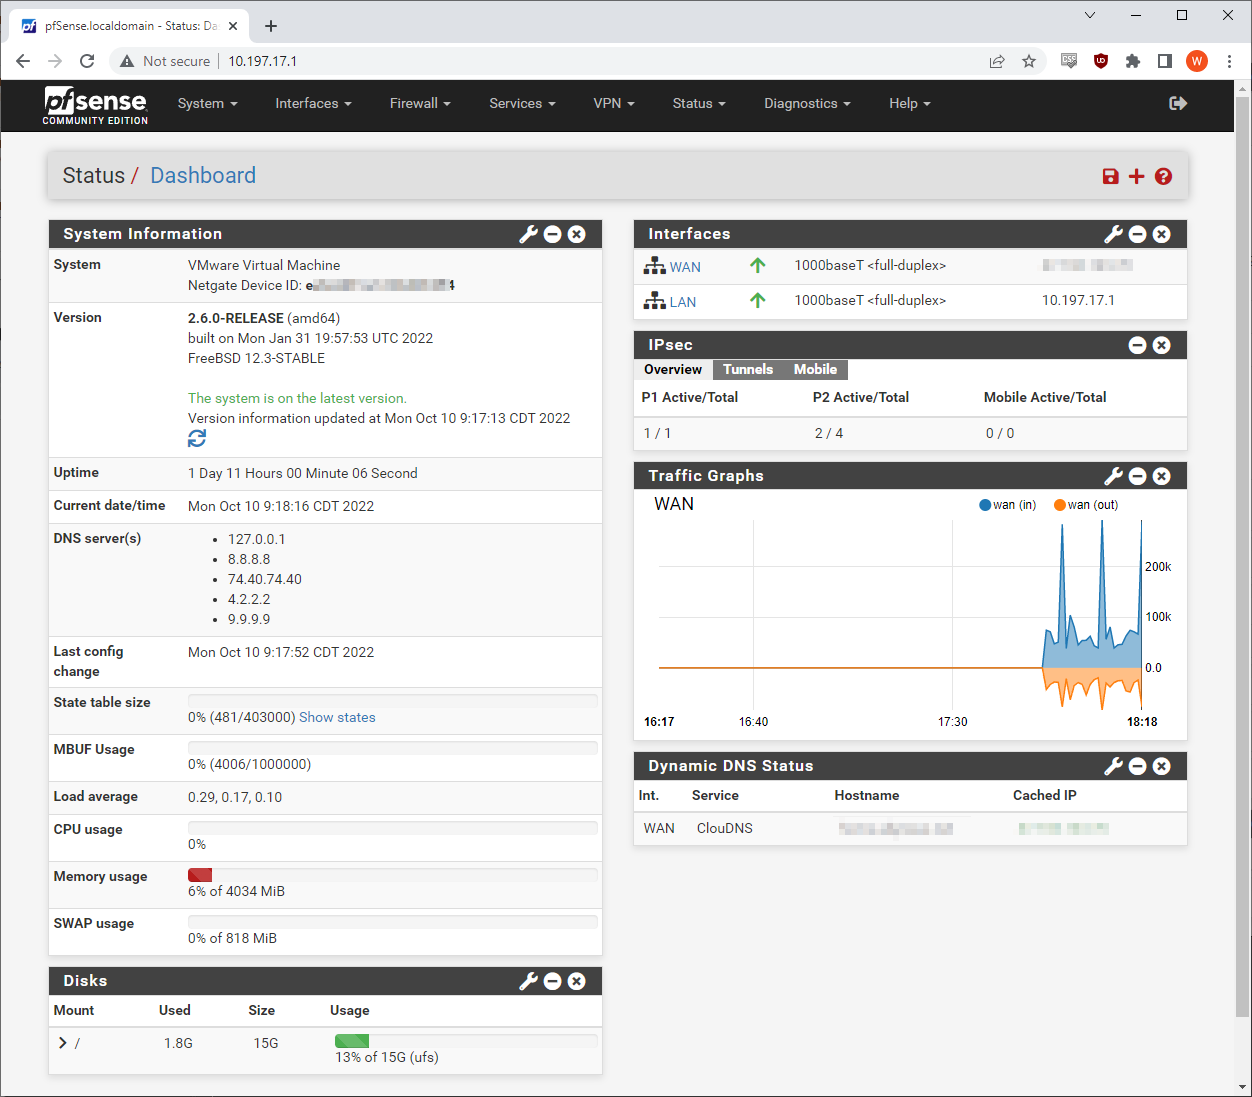Viewport: 1252px width, 1097px height.
Task: Click the 2.6.0-RELEASE version text
Action: (x=236, y=318)
